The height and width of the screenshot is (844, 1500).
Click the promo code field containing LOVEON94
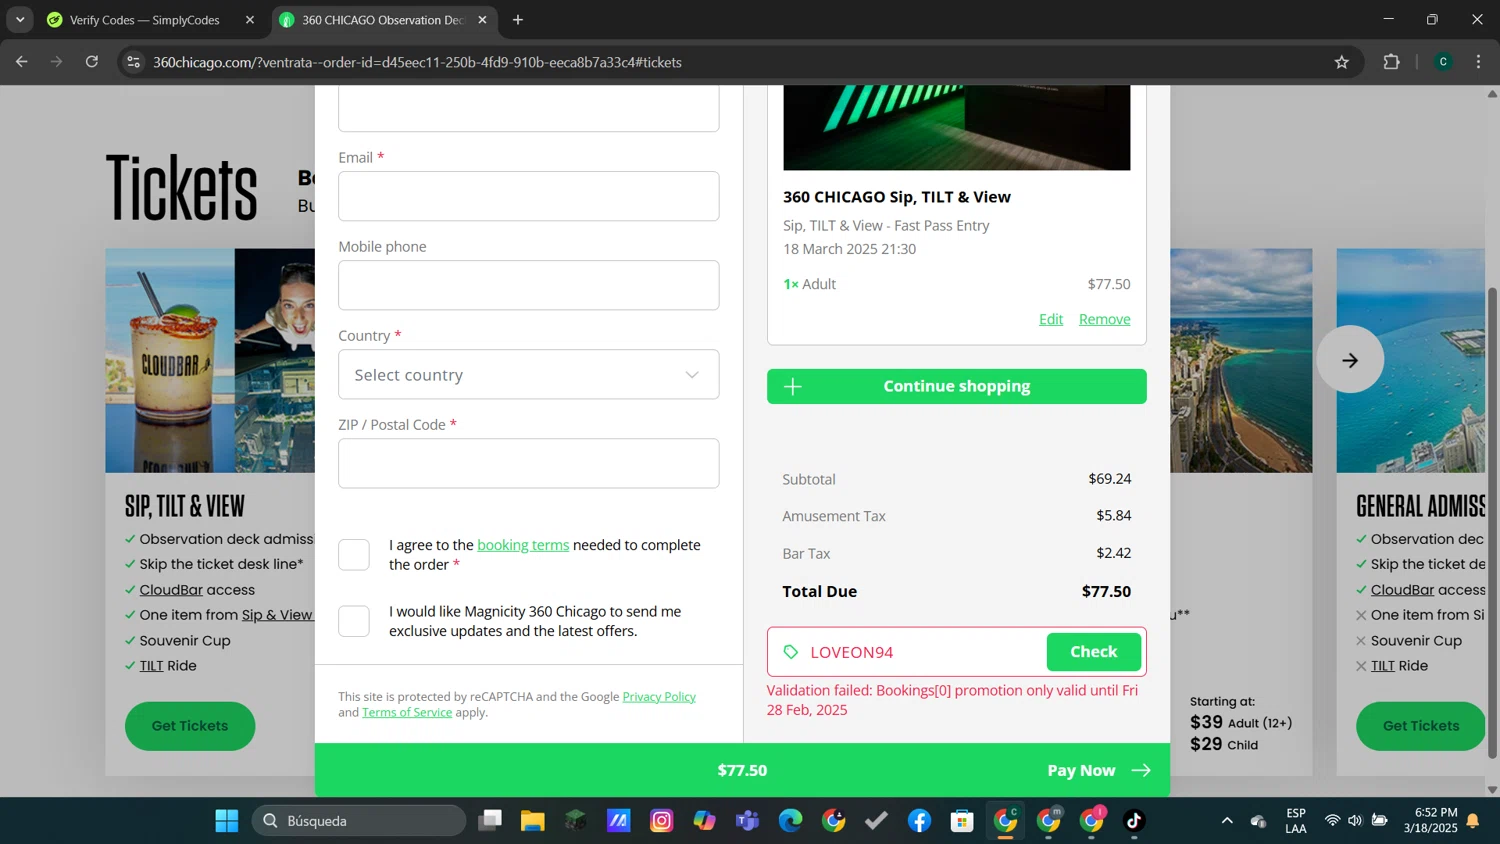(x=925, y=652)
